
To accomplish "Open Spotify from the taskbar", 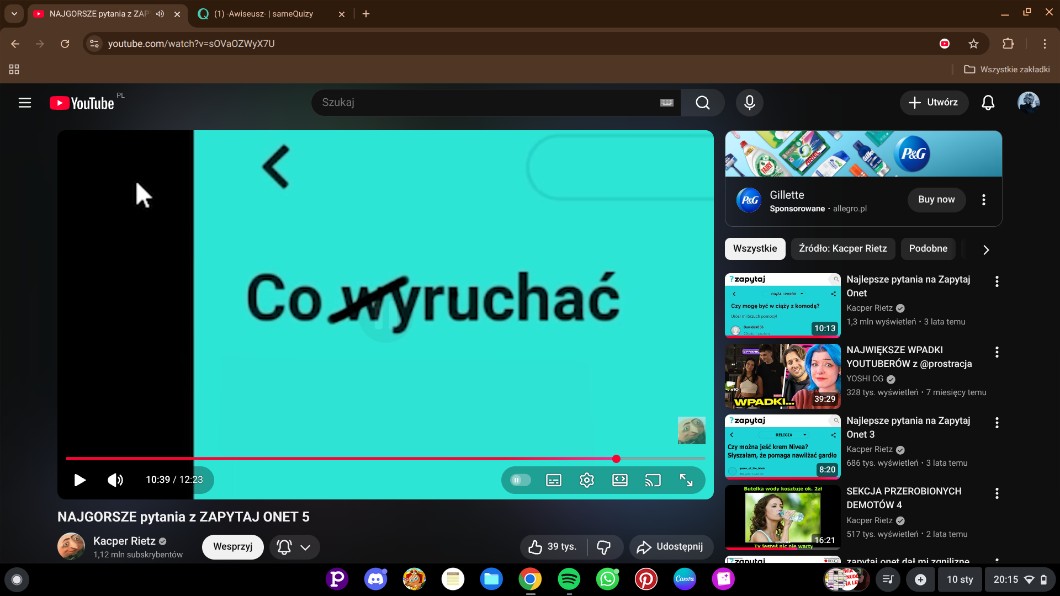I will point(569,579).
